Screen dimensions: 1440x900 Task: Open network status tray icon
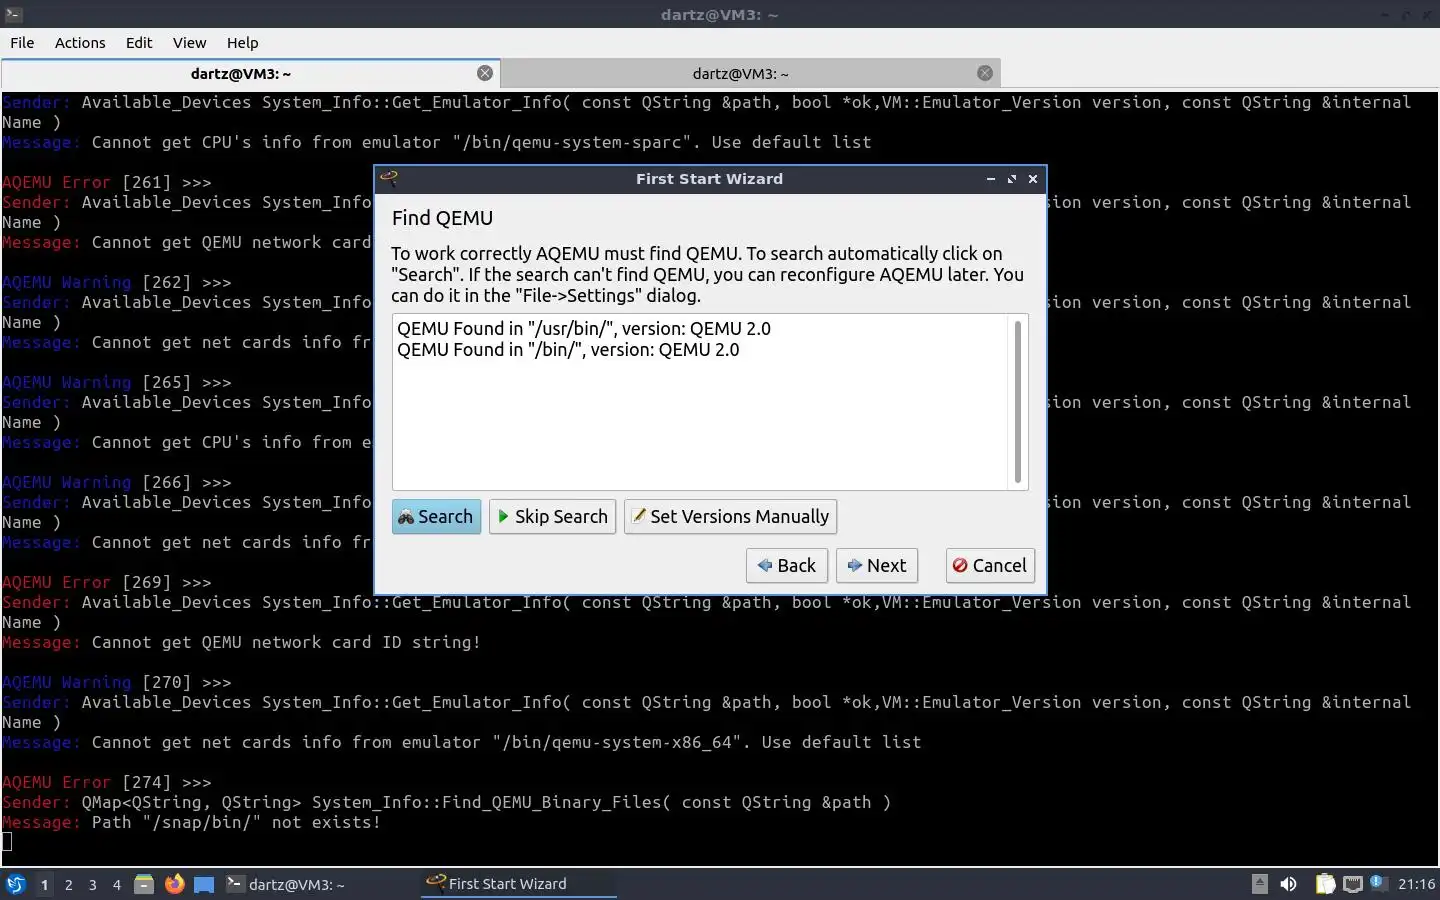tap(1353, 884)
